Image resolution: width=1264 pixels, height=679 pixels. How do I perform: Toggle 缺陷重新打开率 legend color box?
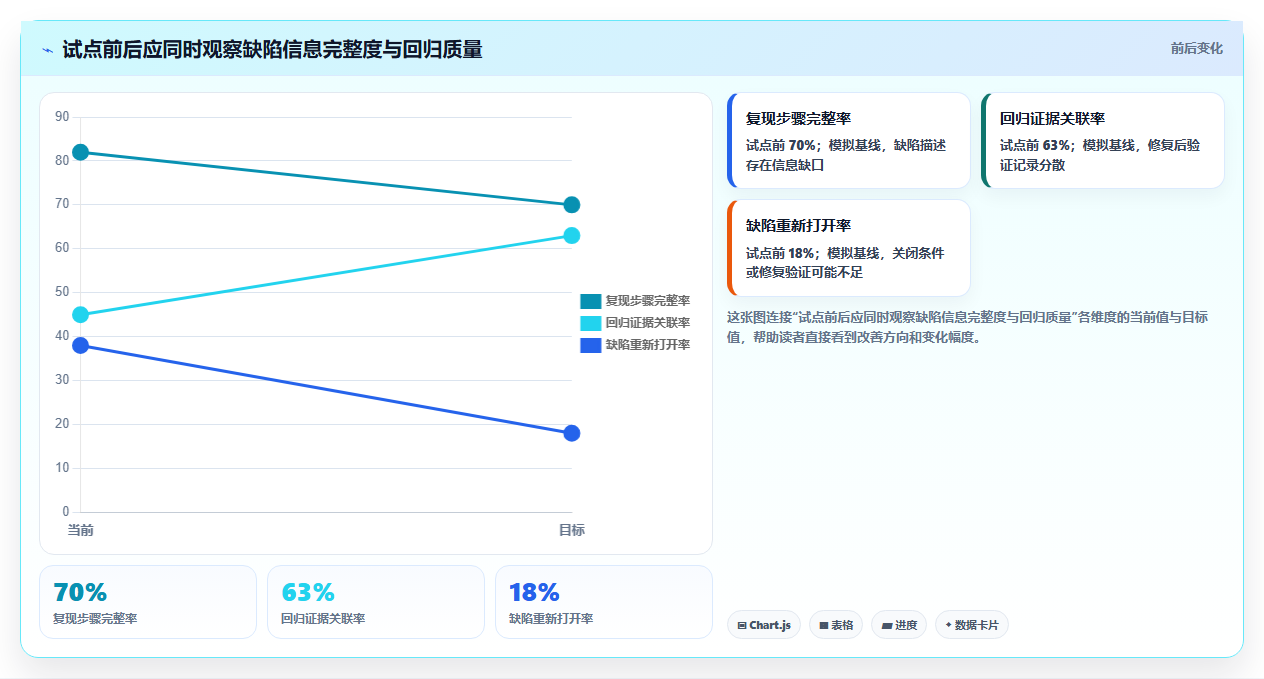pyautogui.click(x=591, y=344)
